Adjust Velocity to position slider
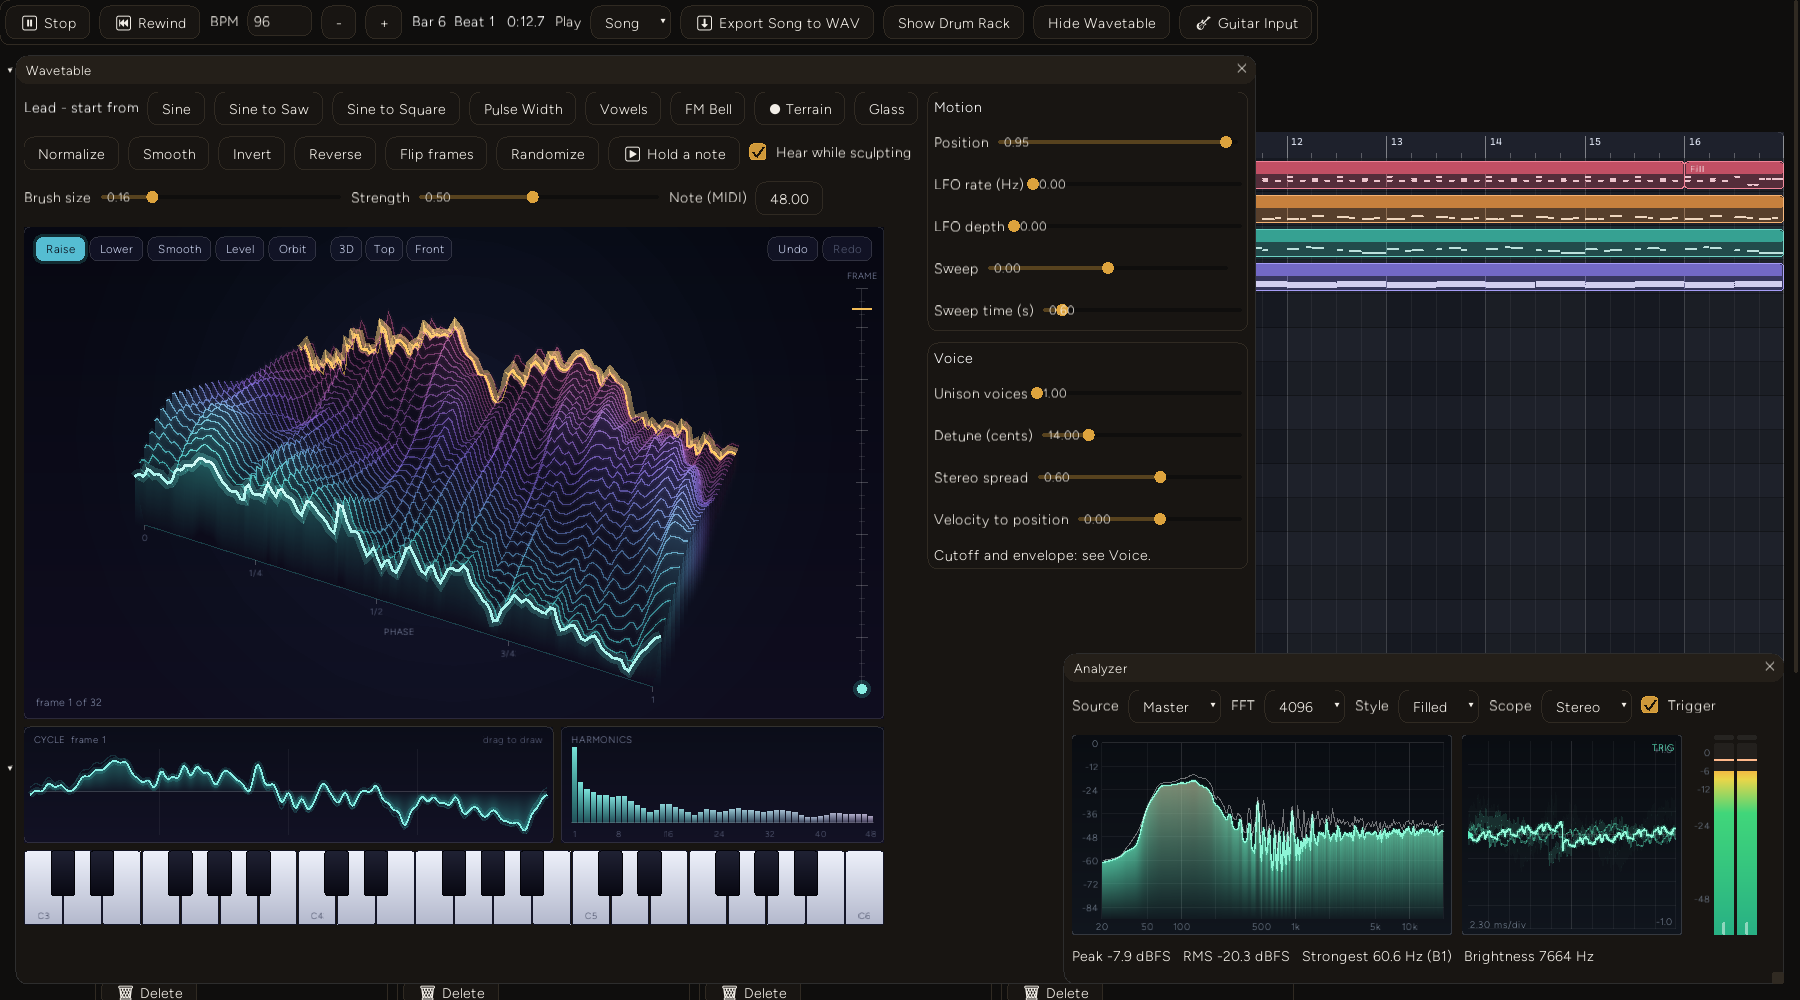The image size is (1800, 1000). [1160, 519]
